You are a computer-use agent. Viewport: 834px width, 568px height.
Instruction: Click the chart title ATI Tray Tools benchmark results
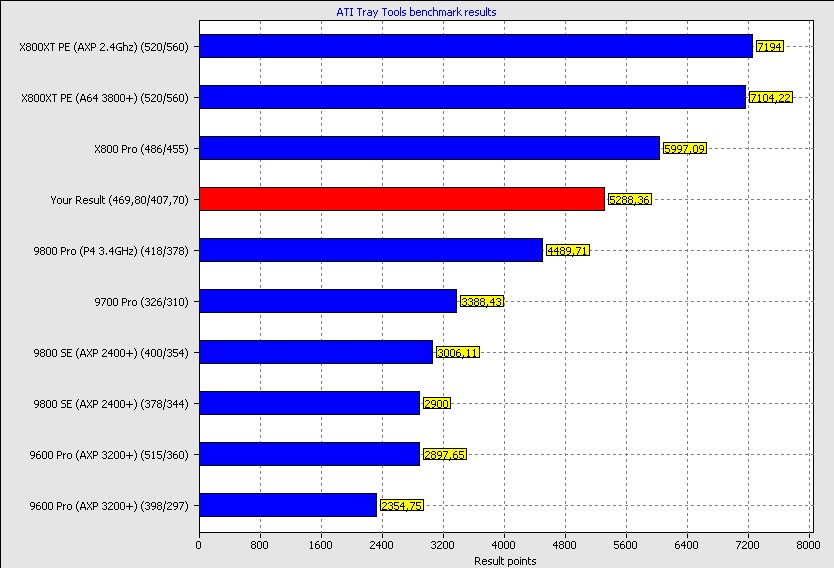[x=416, y=12]
